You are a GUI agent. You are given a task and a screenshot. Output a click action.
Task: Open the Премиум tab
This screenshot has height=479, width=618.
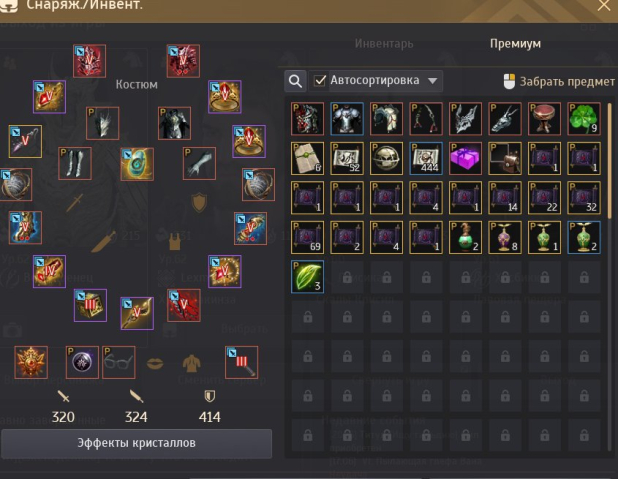pyautogui.click(x=516, y=43)
